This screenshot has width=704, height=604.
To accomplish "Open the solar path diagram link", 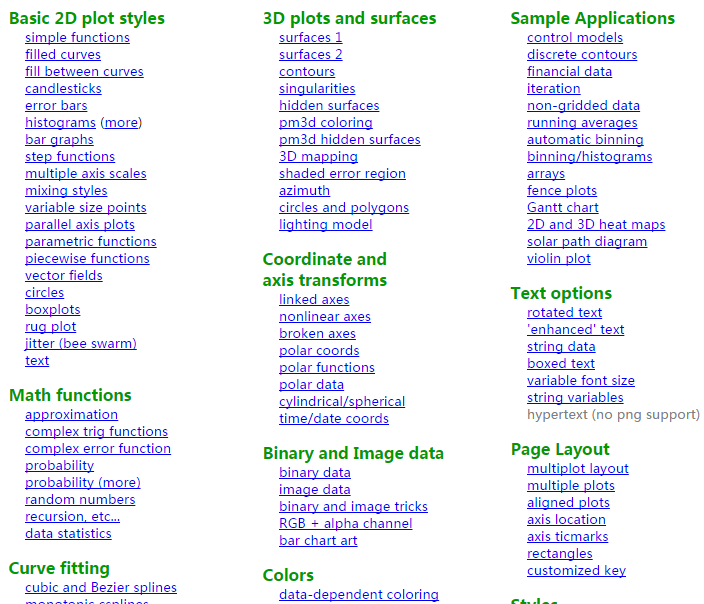I will click(587, 242).
